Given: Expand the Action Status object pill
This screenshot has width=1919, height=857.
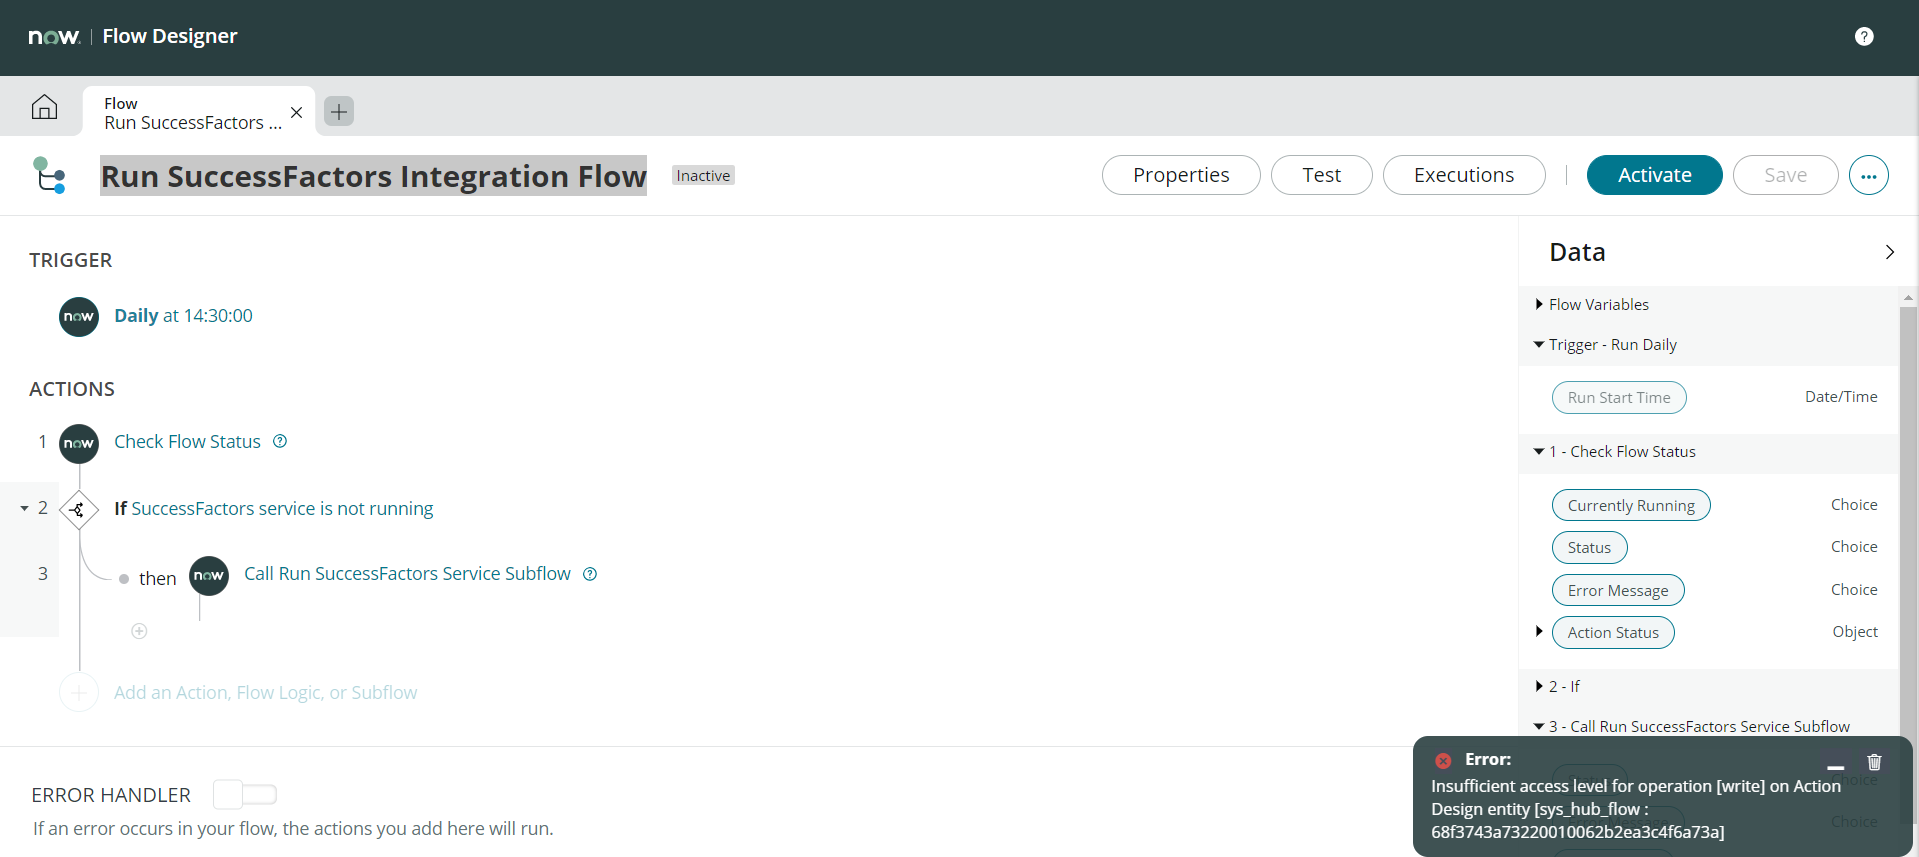Looking at the screenshot, I should (1539, 631).
